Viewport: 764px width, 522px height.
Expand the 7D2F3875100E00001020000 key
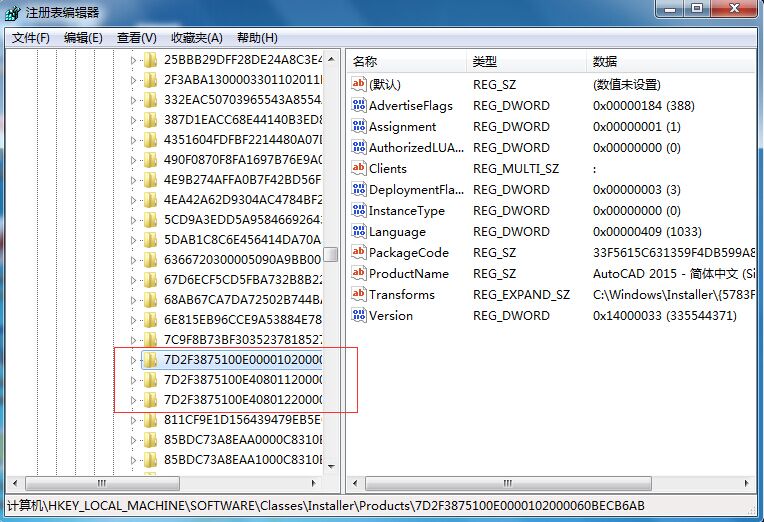tap(134, 359)
